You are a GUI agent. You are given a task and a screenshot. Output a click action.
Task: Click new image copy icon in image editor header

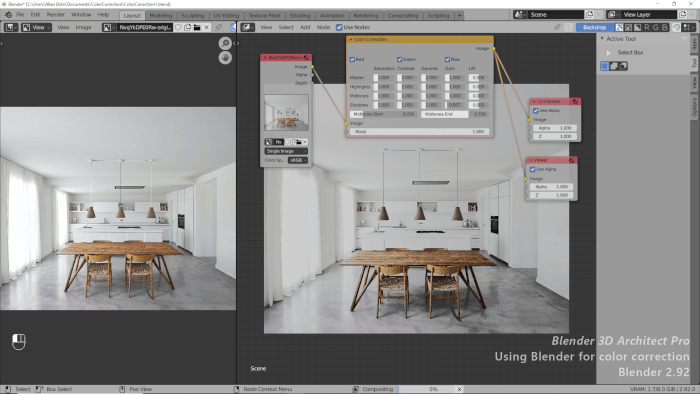click(x=188, y=27)
